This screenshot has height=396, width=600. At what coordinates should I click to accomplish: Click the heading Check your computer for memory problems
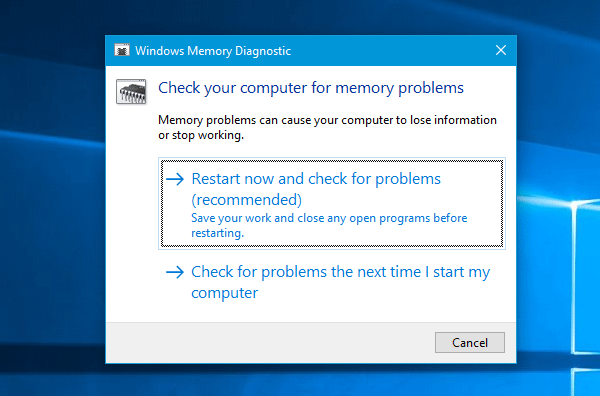click(x=311, y=88)
